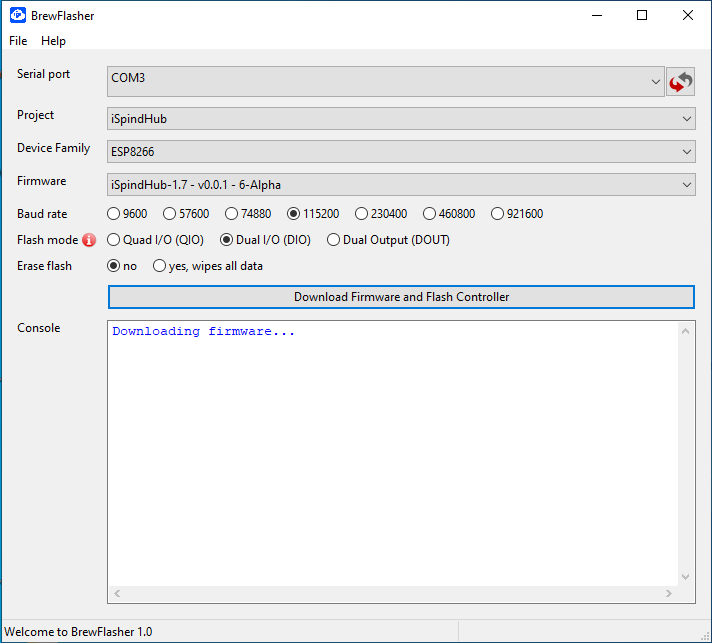
Task: Open the Help menu
Action: coord(54,41)
